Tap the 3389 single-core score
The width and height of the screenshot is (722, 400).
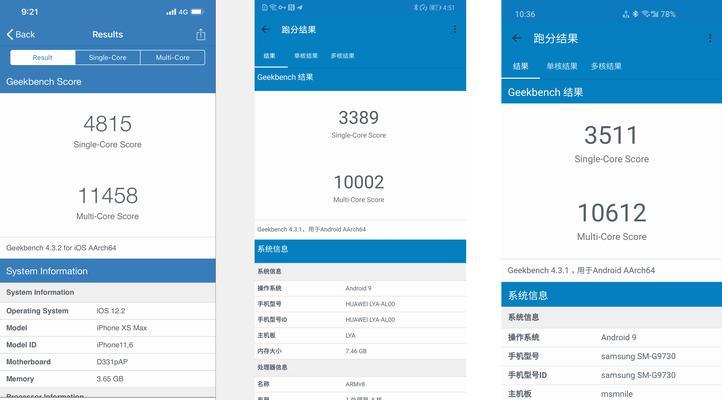[359, 118]
